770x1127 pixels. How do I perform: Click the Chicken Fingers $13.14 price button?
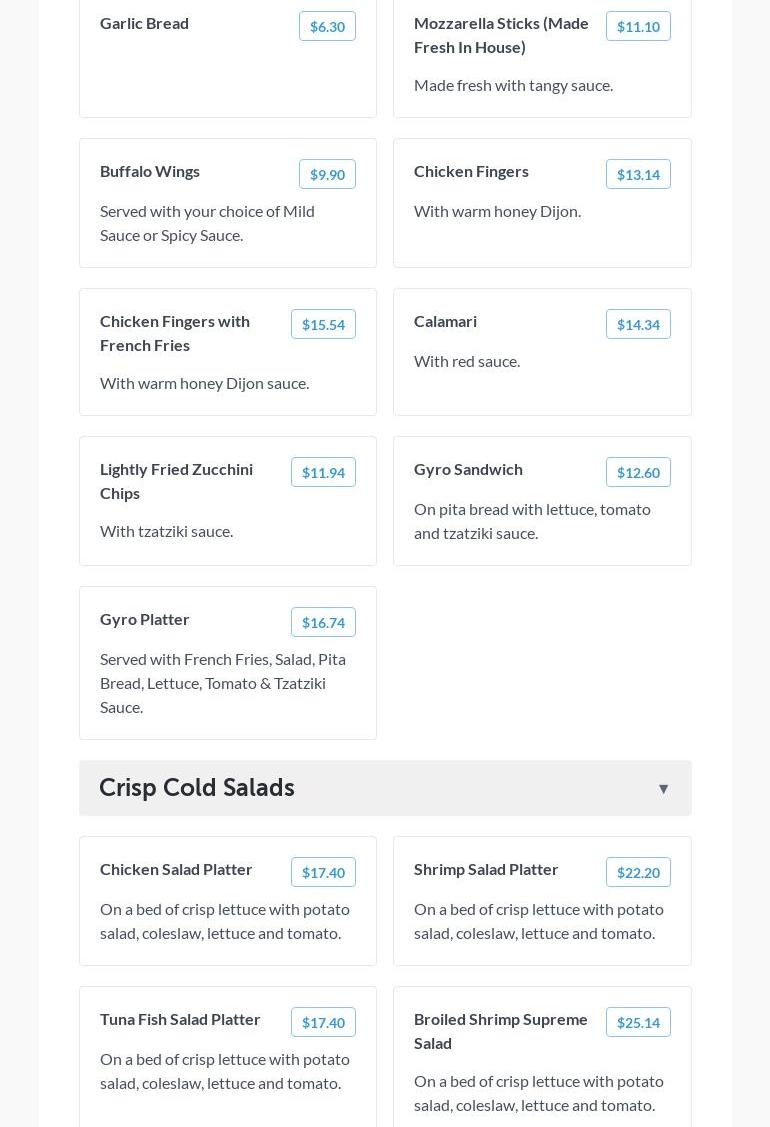coord(638,175)
